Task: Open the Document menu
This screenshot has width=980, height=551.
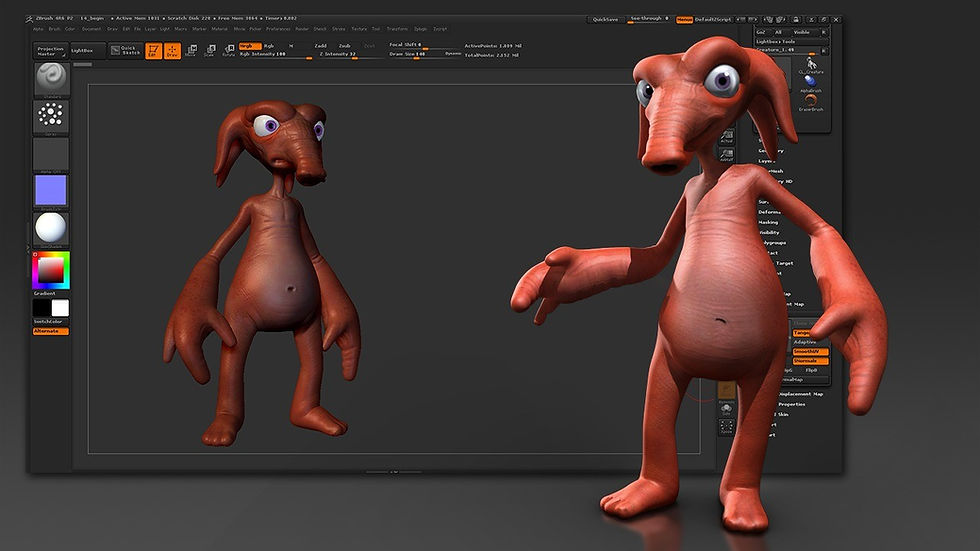Action: pyautogui.click(x=91, y=29)
